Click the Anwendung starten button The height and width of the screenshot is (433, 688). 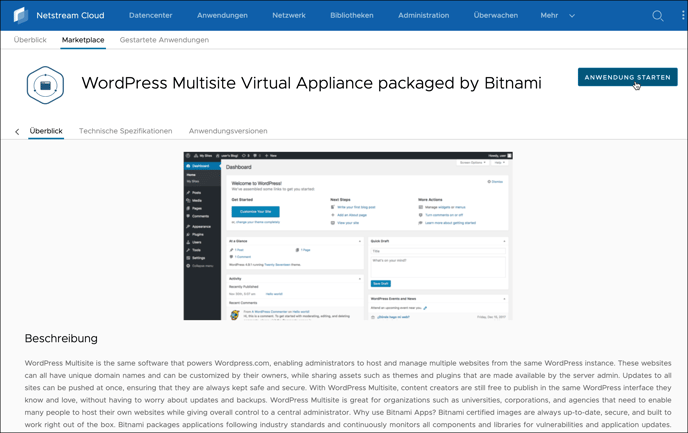coord(627,77)
